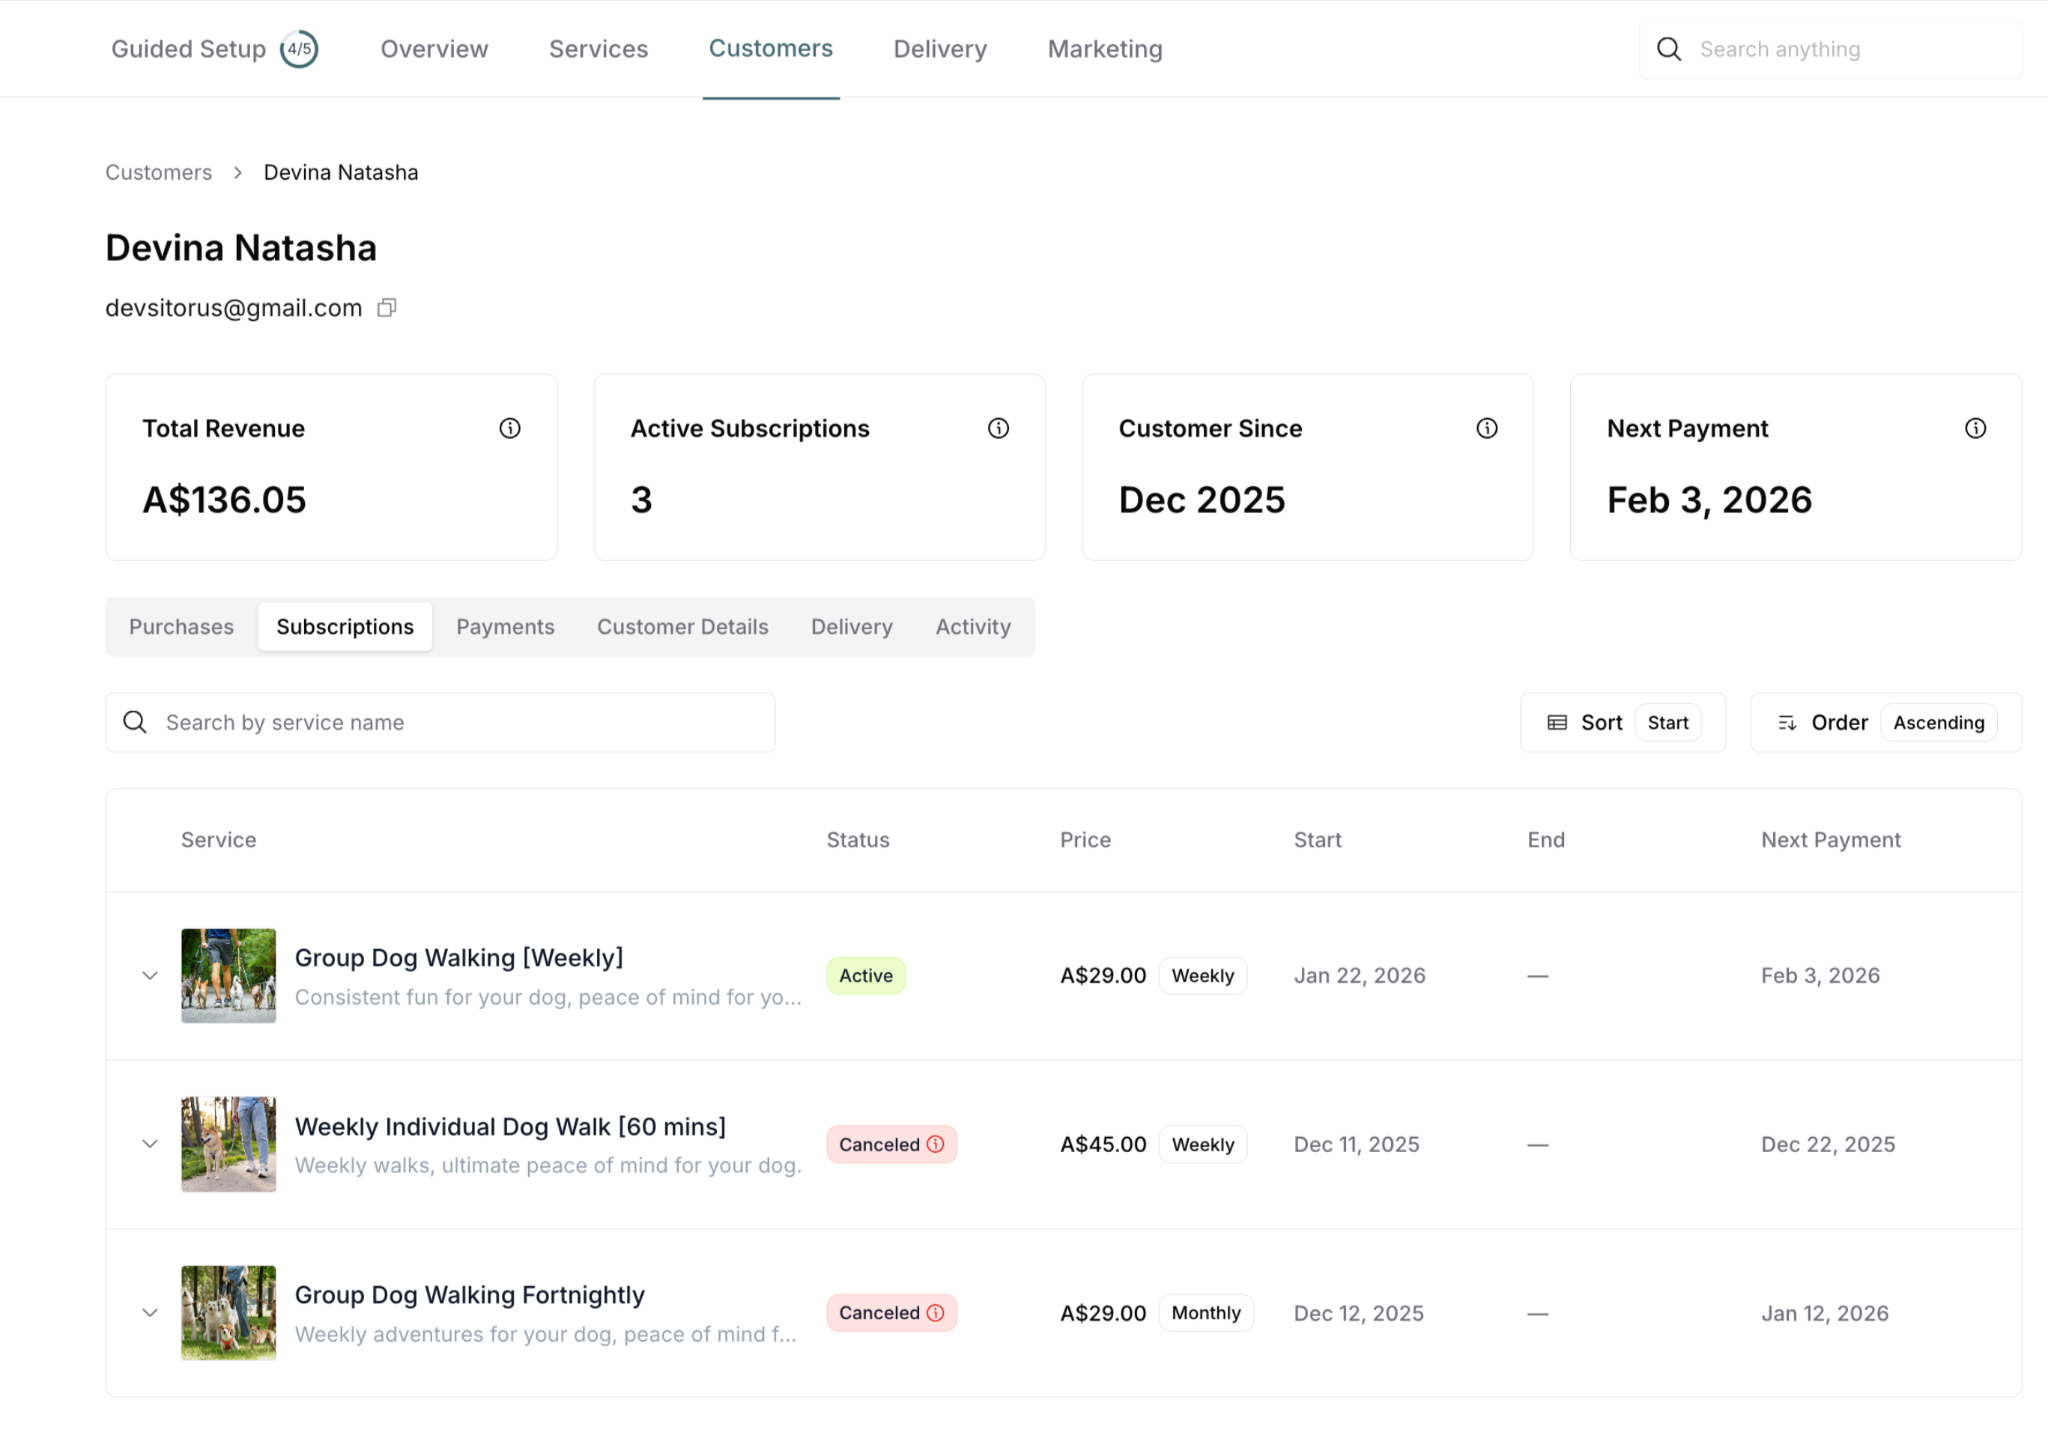The width and height of the screenshot is (2048, 1444).
Task: Click Guided Setup 4/5 progress ring
Action: click(298, 49)
